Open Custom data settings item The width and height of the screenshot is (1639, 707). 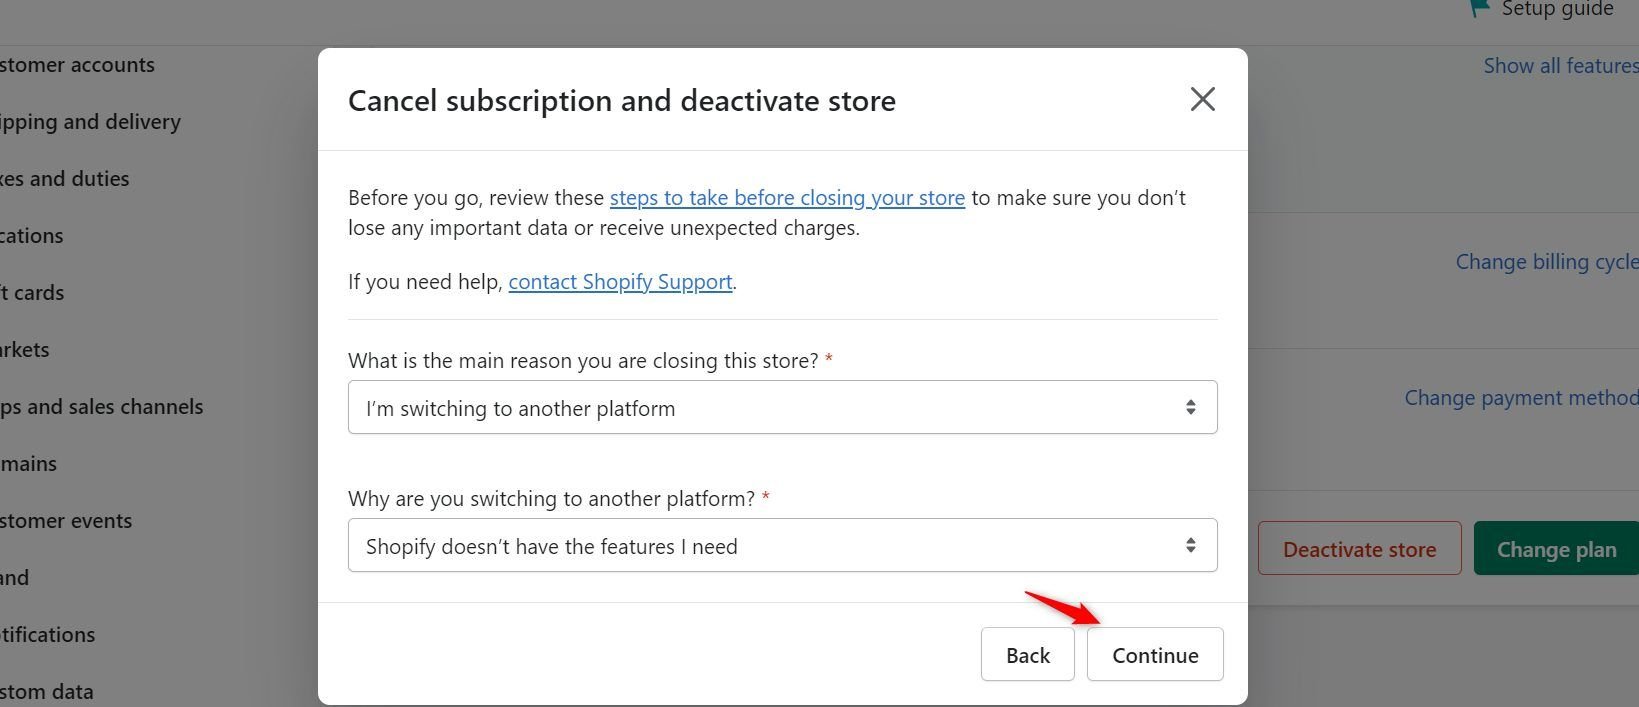pyautogui.click(x=47, y=692)
